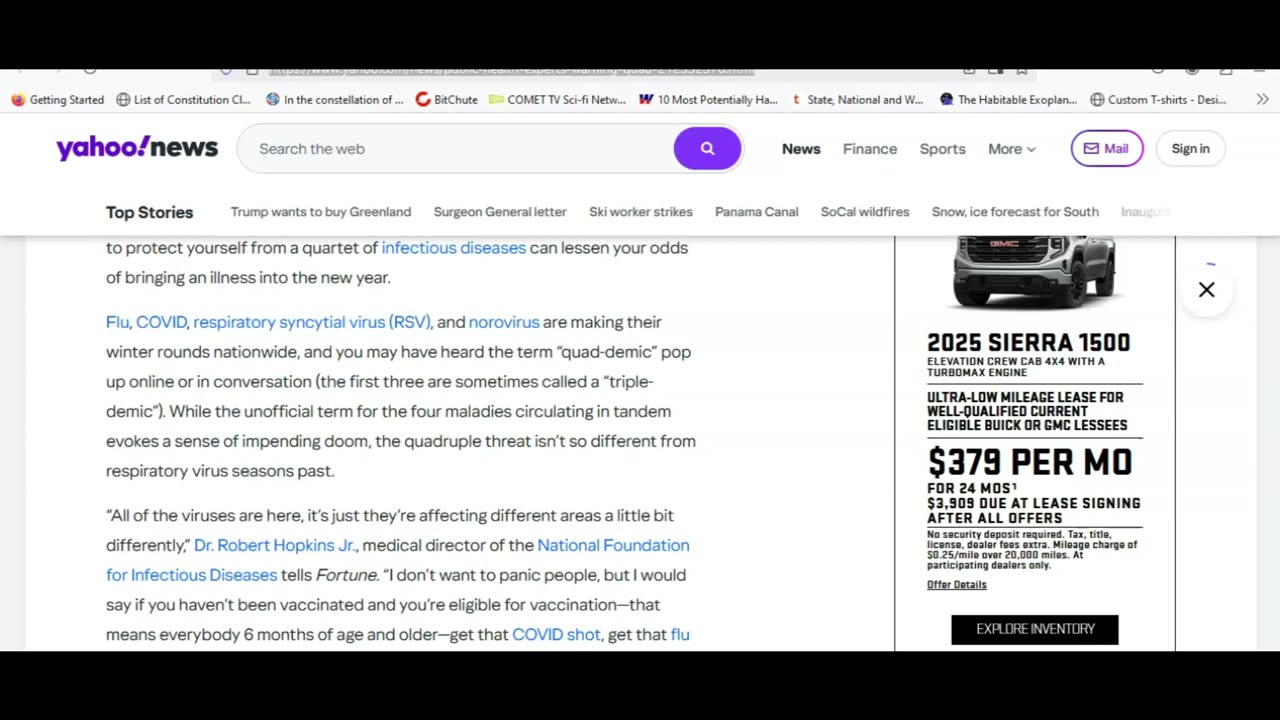Click the browser address bar URL
The image size is (1280, 720).
(512, 70)
